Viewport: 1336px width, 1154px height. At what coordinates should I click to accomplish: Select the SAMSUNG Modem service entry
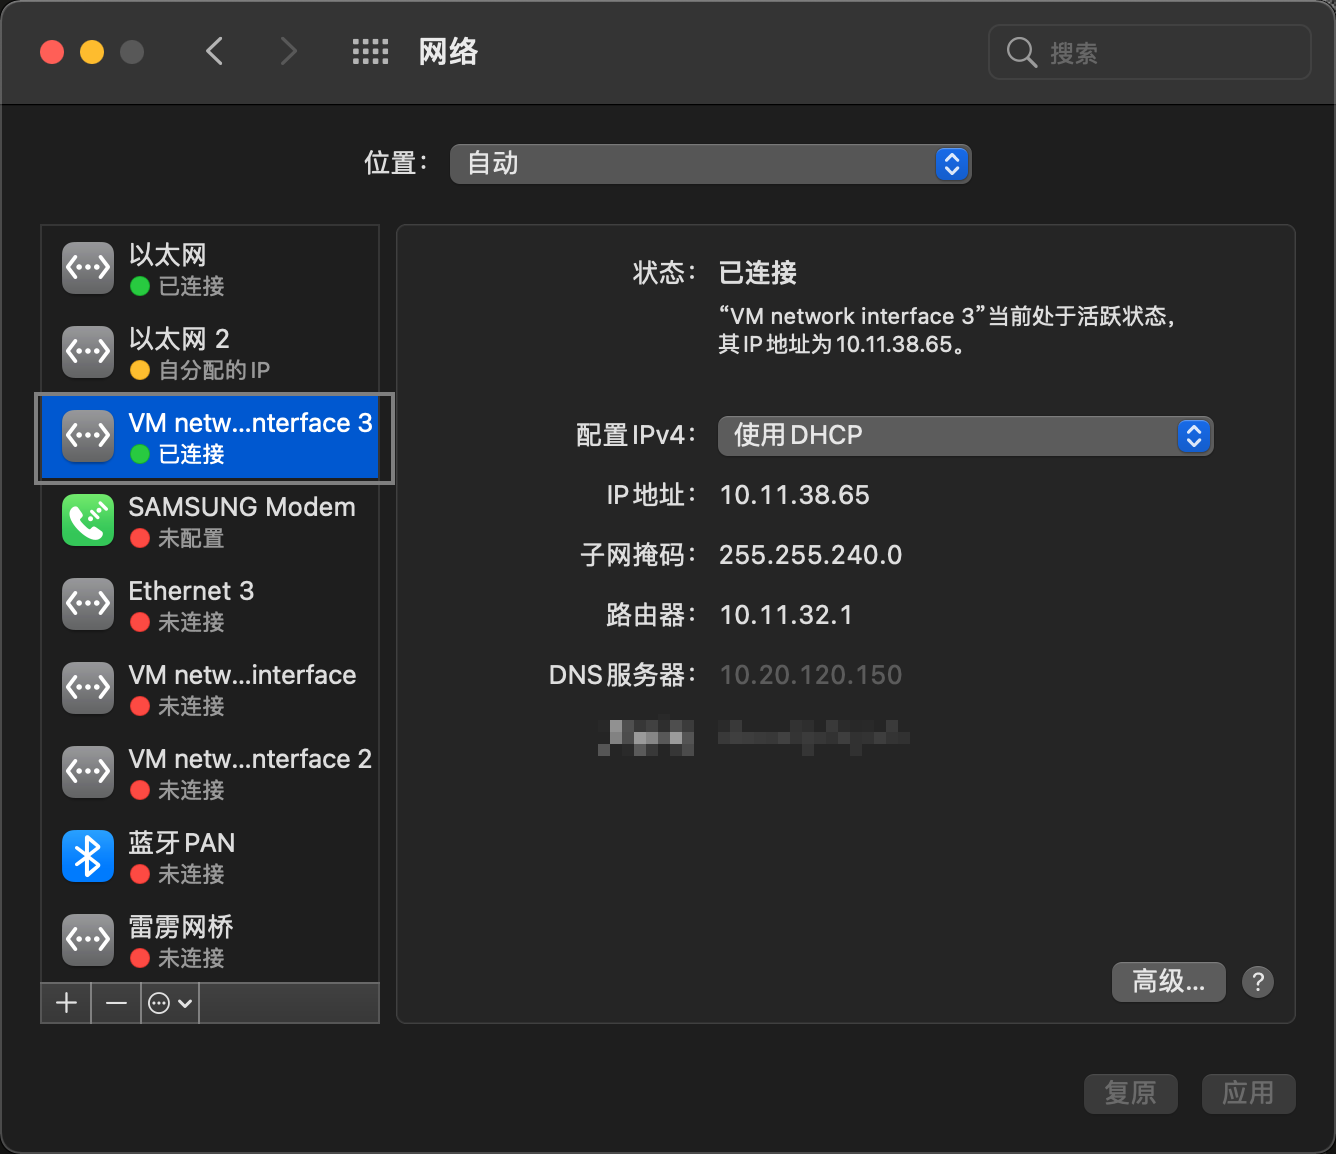pos(200,520)
